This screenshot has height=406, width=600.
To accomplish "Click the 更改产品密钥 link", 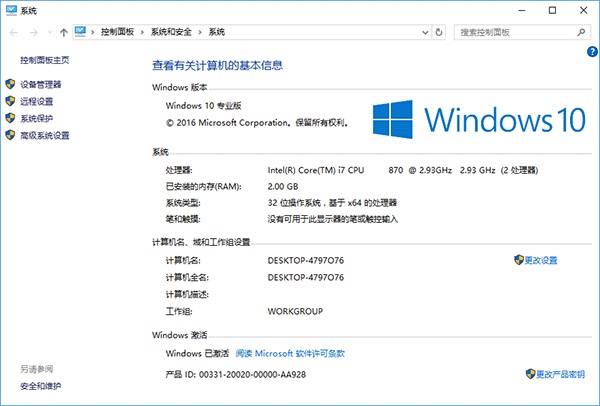I will coord(561,374).
